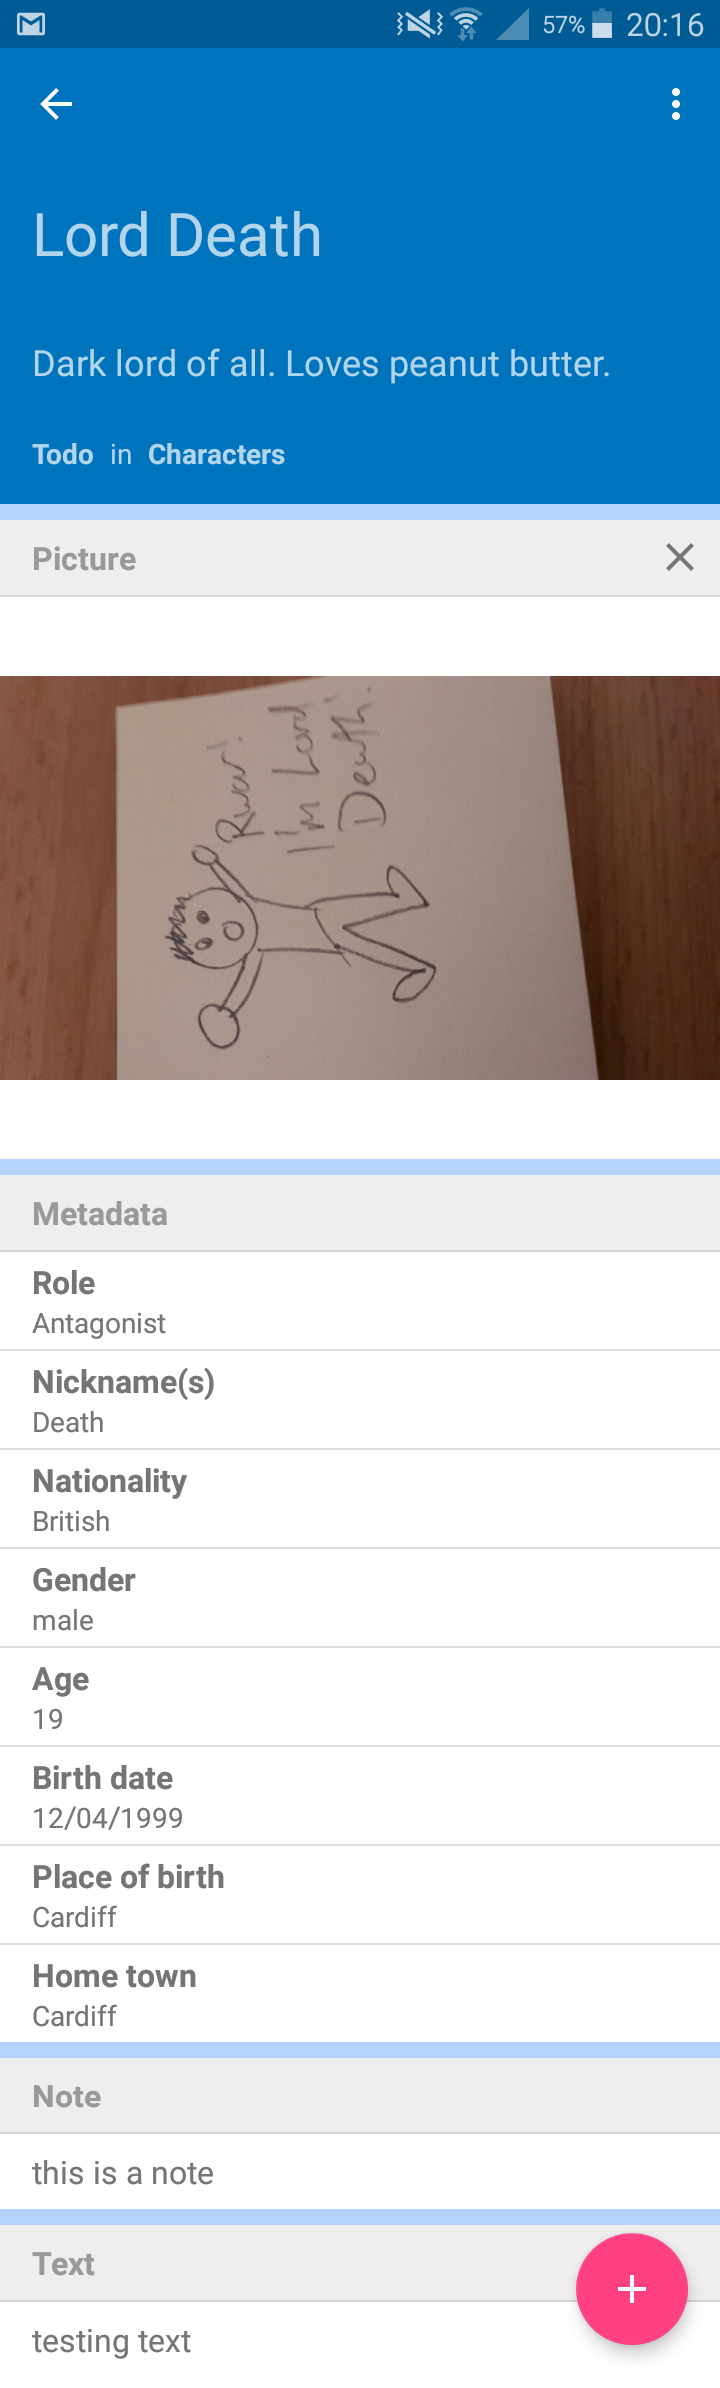Image resolution: width=720 pixels, height=2388 pixels.
Task: Tap the back arrow icon
Action: [56, 104]
